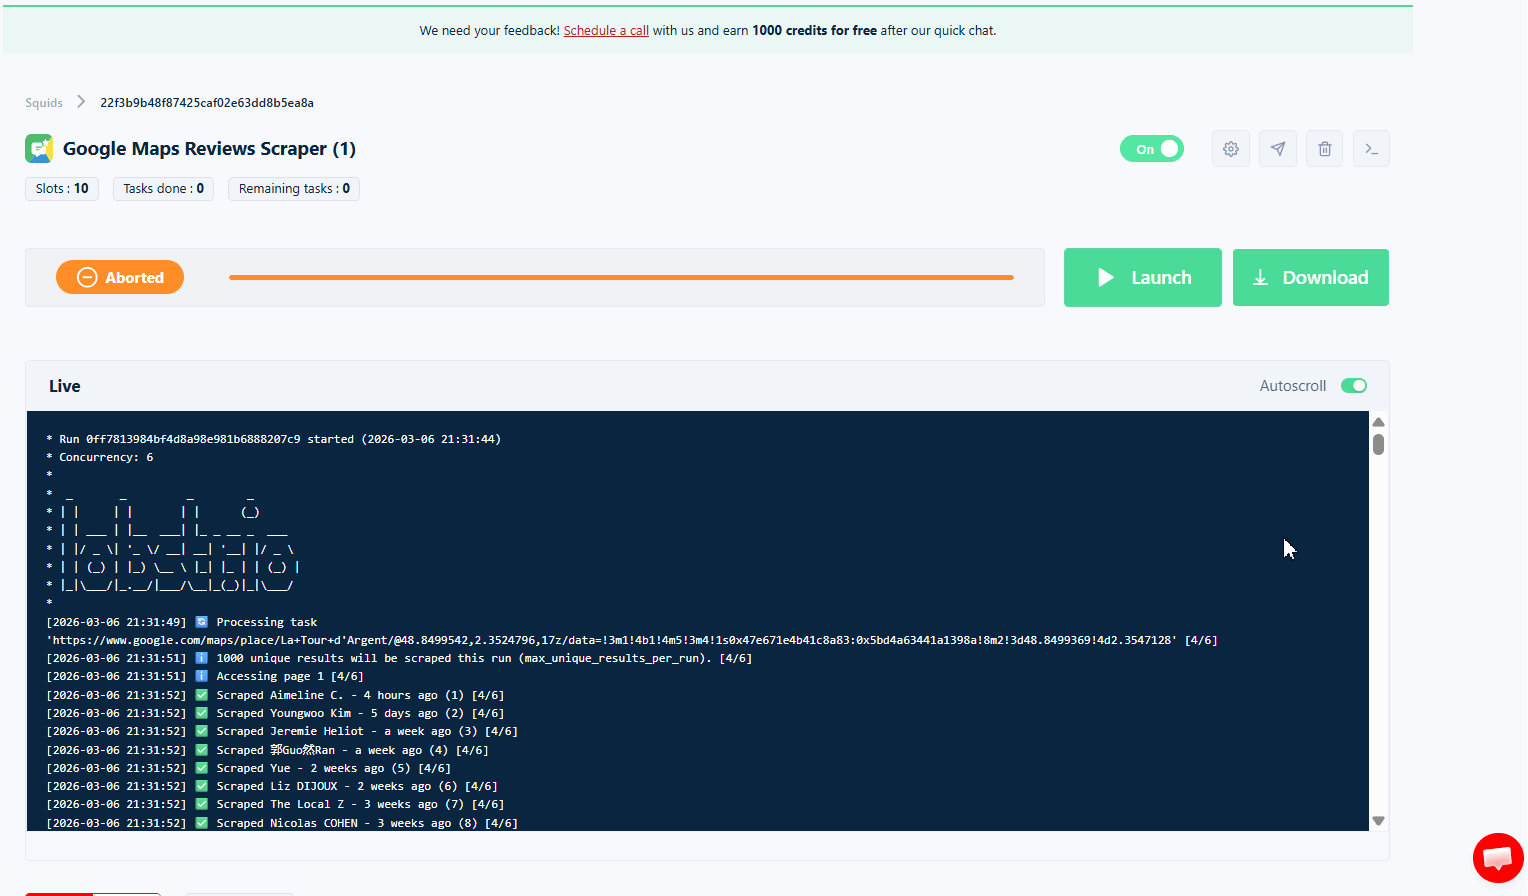
Task: Open the console terminal icon
Action: 1371,148
